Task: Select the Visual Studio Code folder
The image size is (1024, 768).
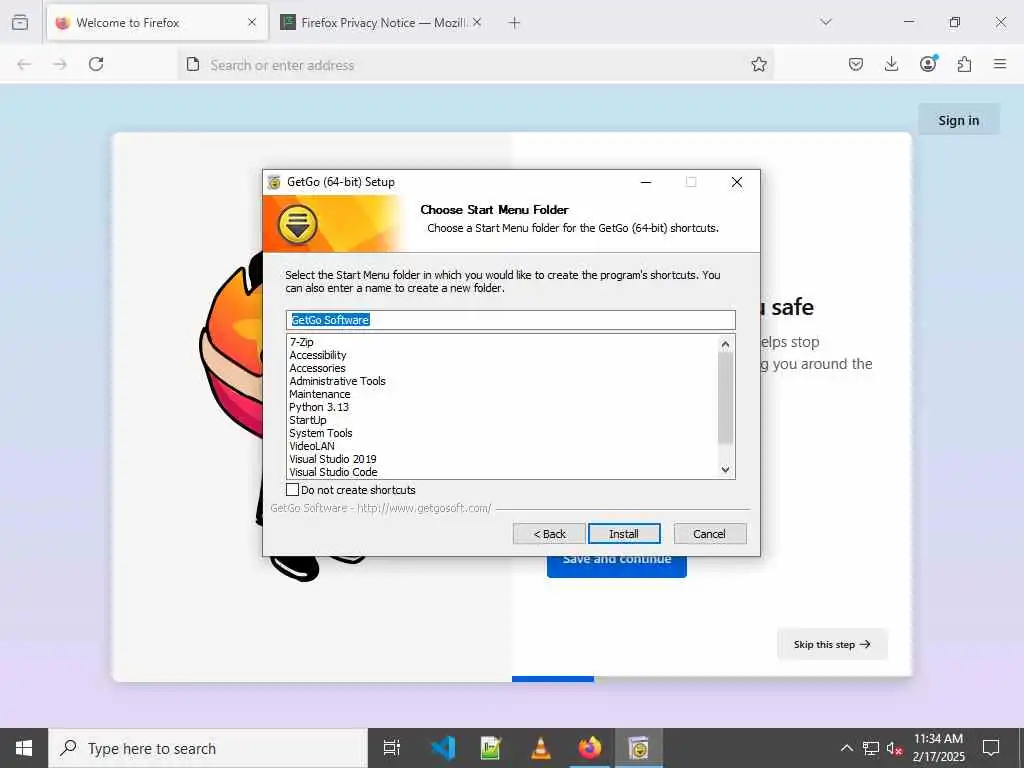Action: click(x=334, y=472)
